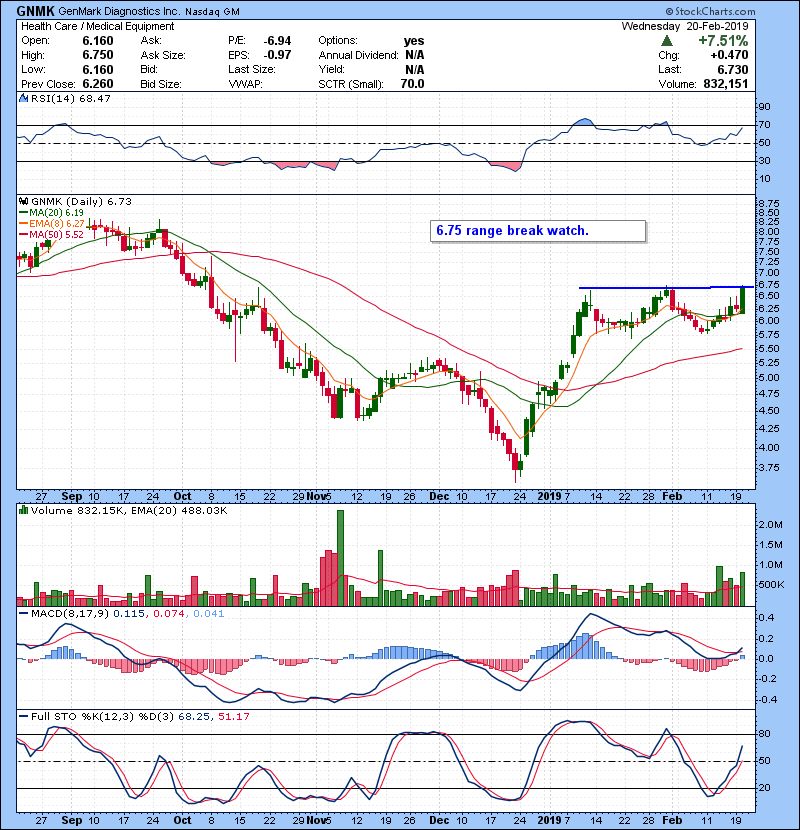Click the Health Care / Medical Equipment sector text
Image resolution: width=800 pixels, height=830 pixels.
[x=97, y=26]
